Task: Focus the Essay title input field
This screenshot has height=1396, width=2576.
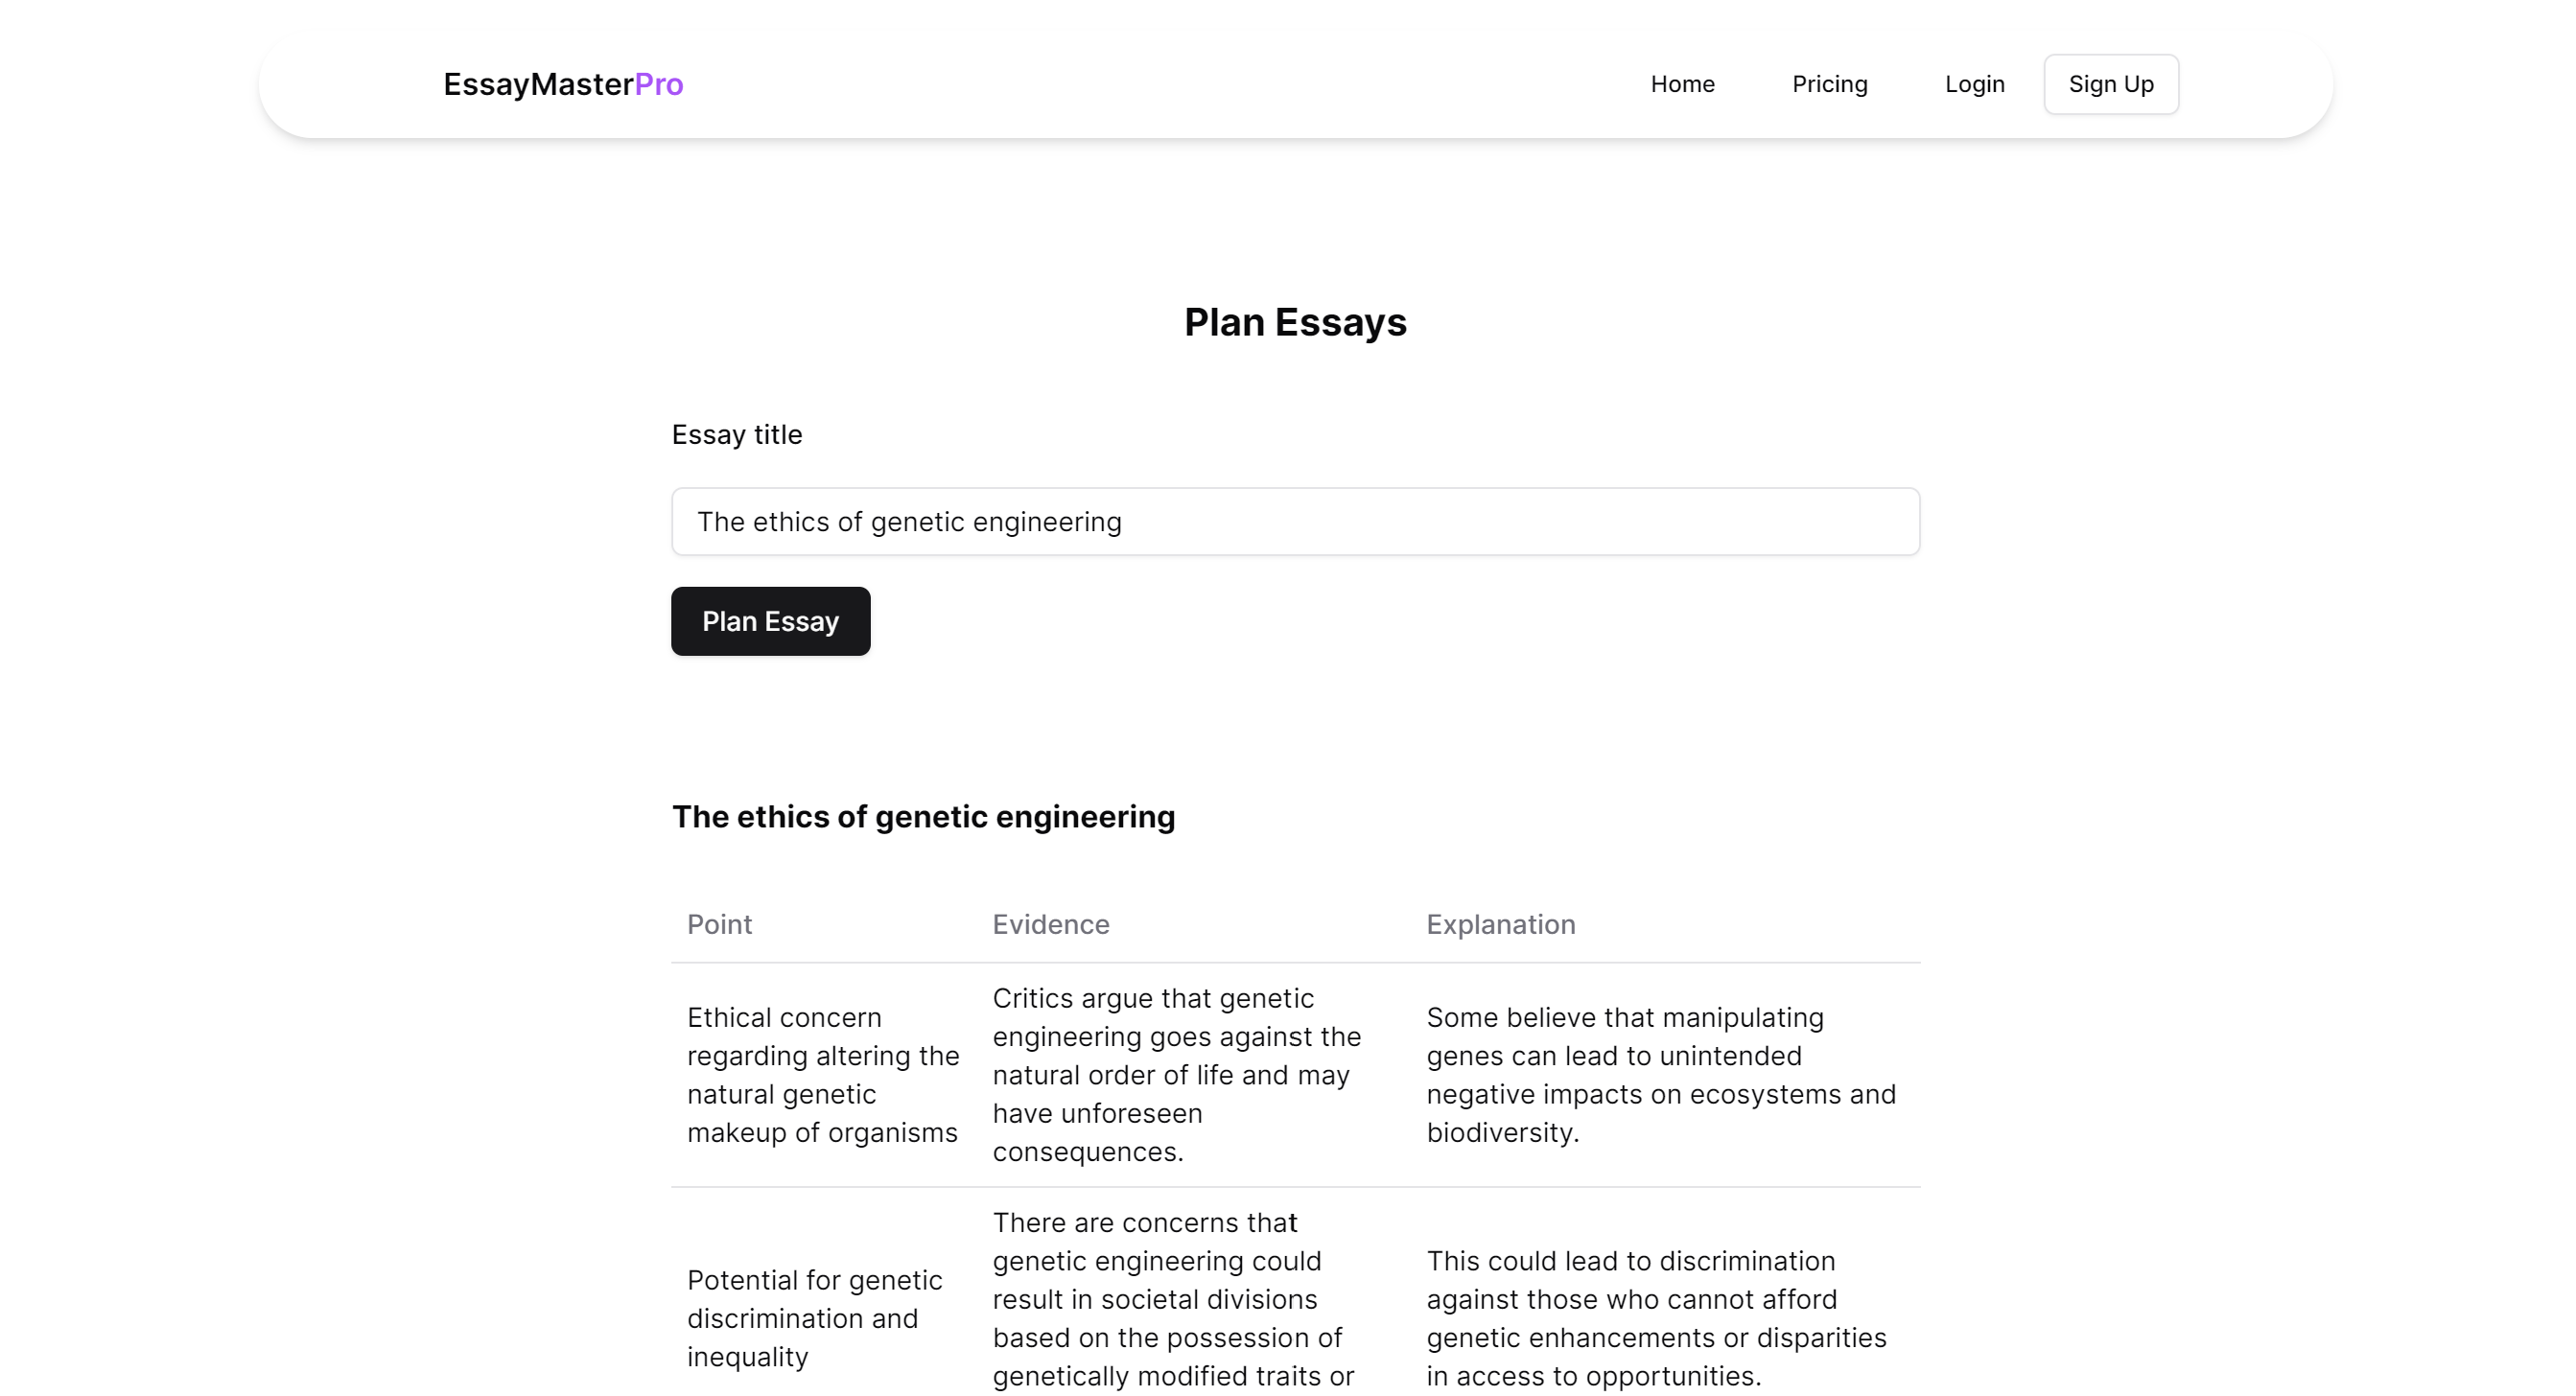Action: click(1295, 521)
